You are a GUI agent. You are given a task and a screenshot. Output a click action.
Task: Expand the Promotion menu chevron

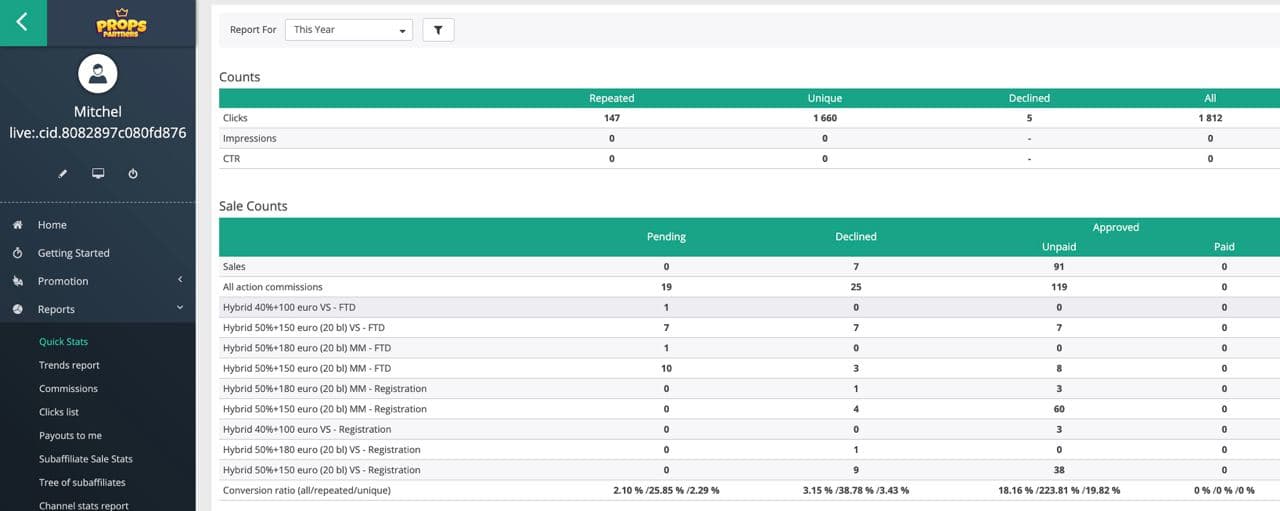coord(180,280)
